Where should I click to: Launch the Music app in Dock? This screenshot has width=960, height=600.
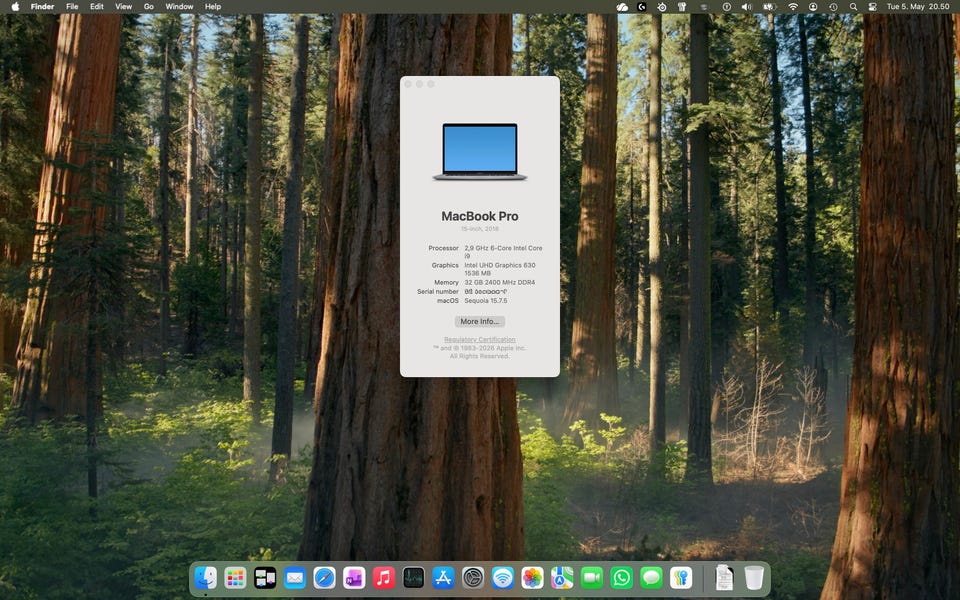(384, 577)
